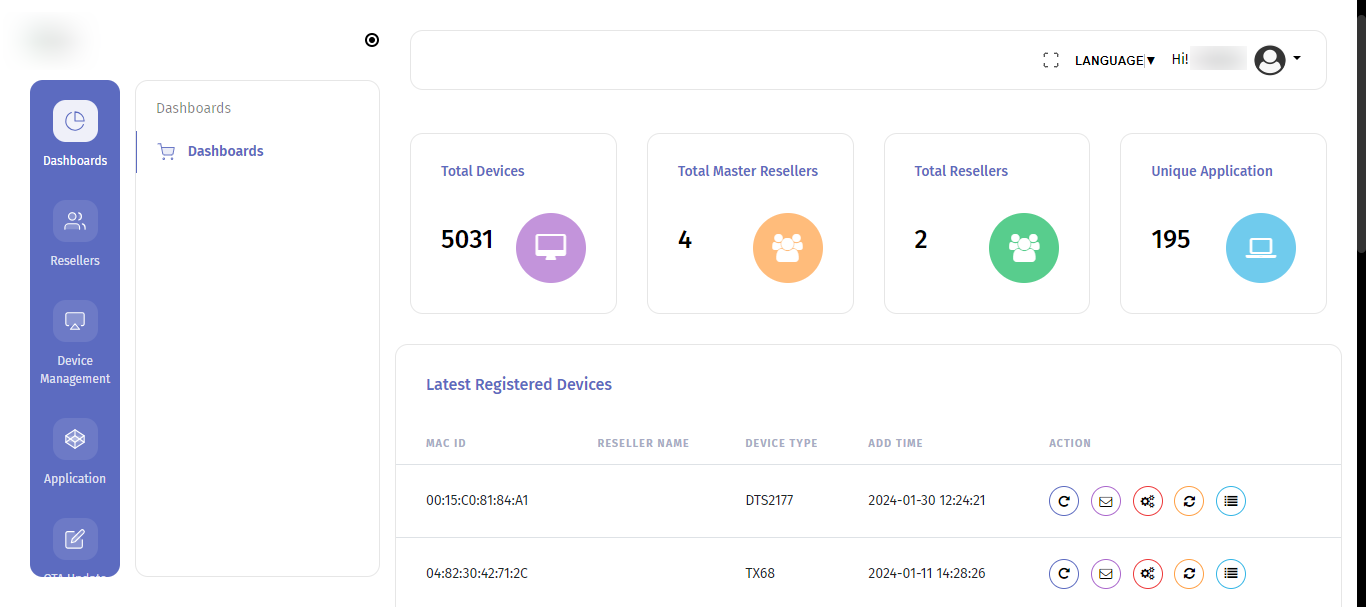
Task: Open list details for TX68 device
Action: coord(1231,574)
